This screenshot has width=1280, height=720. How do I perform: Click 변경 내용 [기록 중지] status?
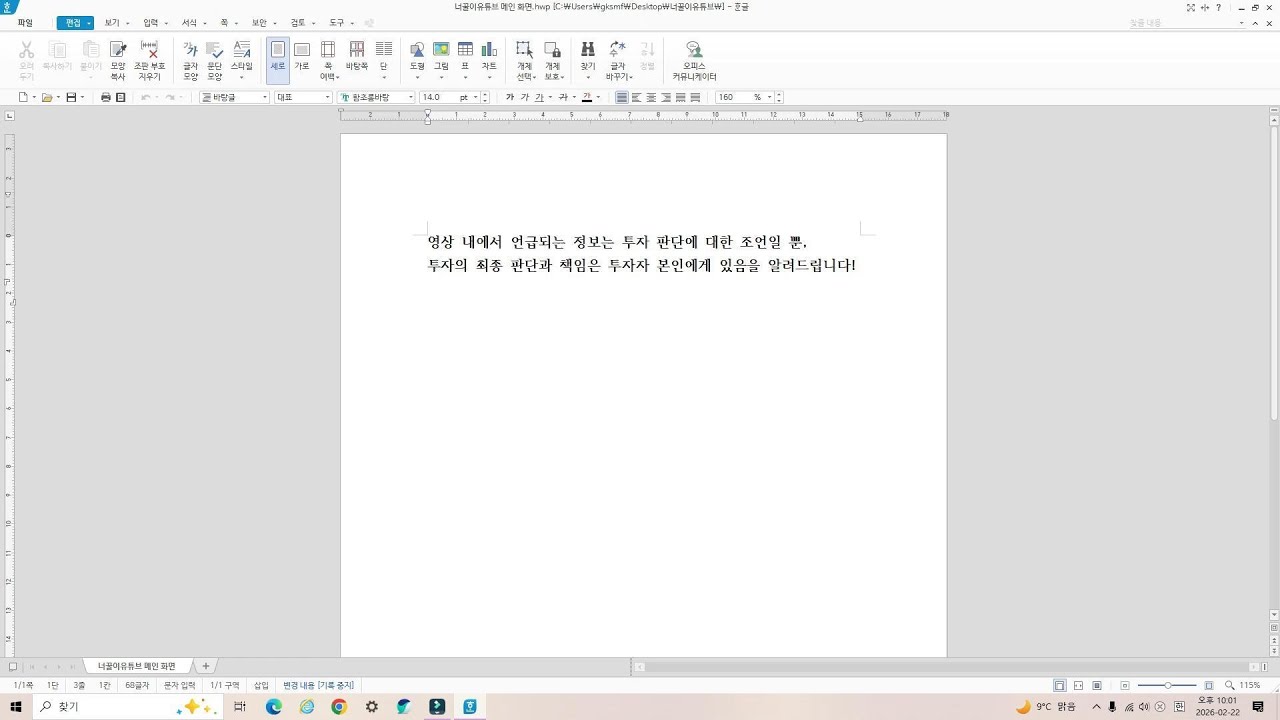pyautogui.click(x=318, y=685)
